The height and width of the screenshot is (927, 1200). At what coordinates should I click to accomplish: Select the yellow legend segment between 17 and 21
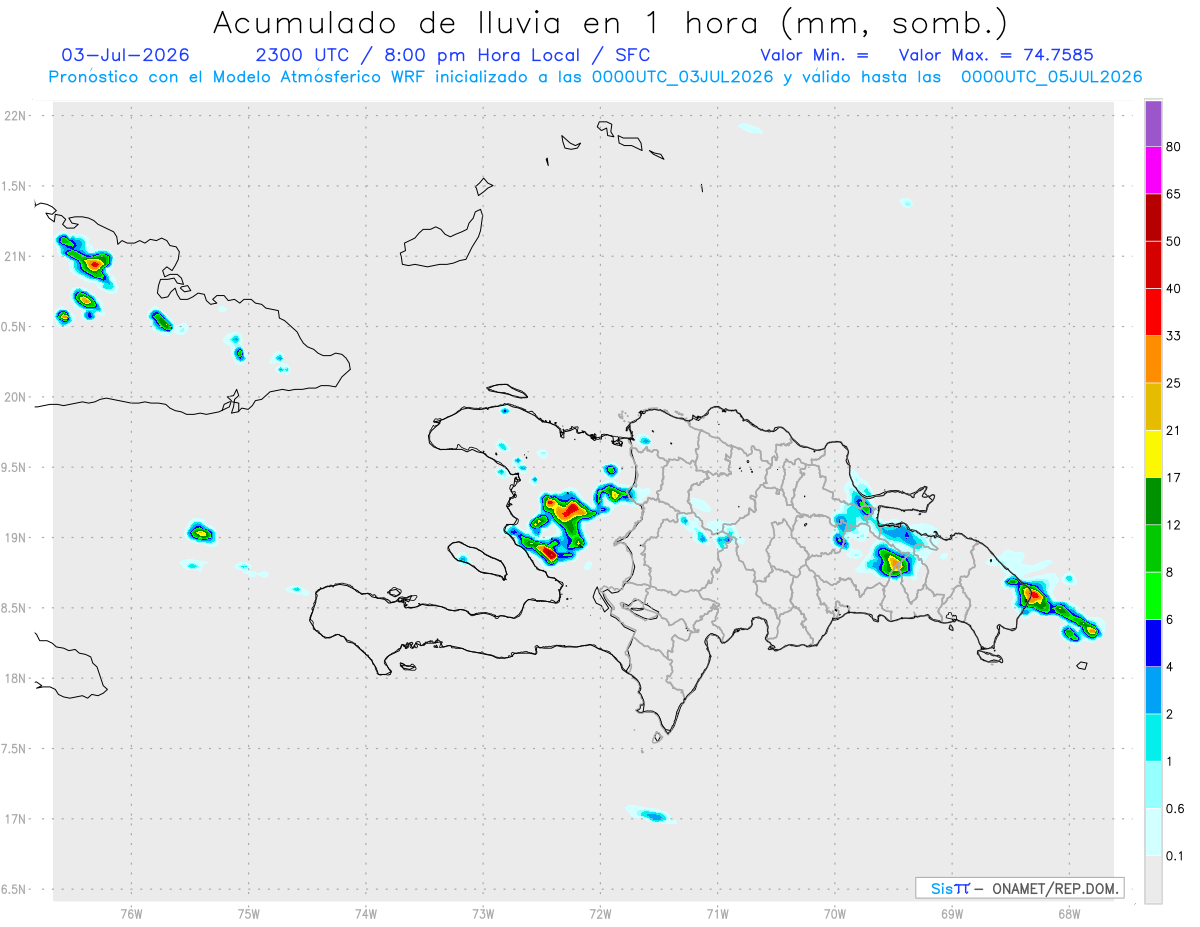coord(1153,454)
